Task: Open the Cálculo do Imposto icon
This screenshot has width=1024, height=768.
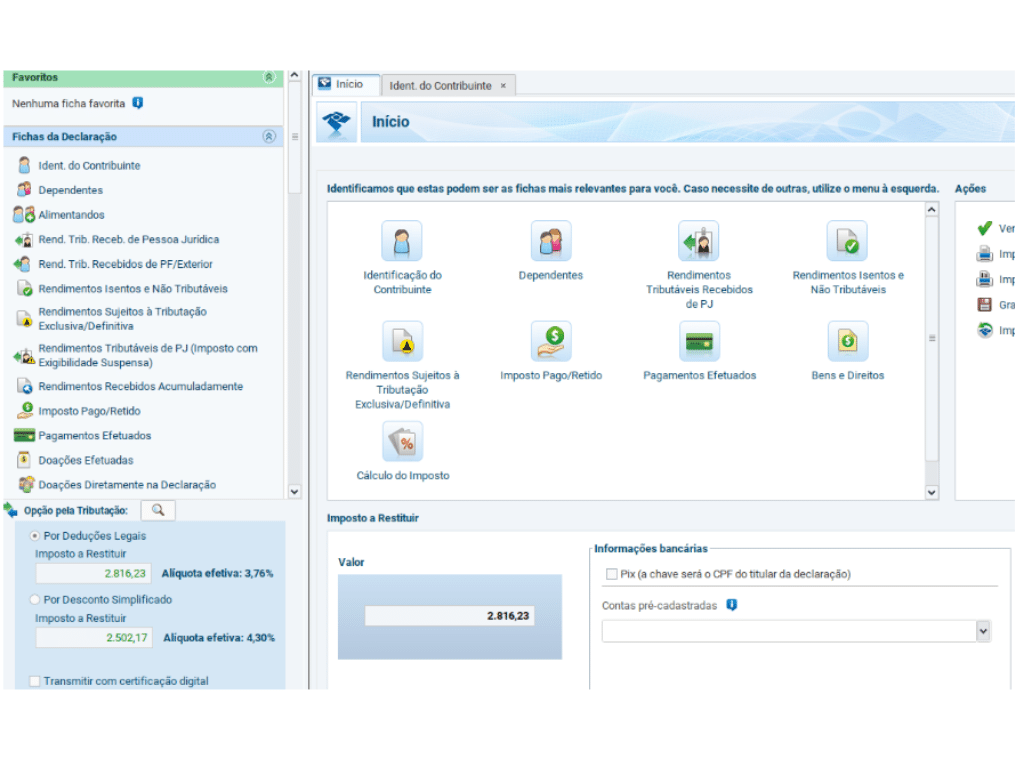Action: (402, 442)
